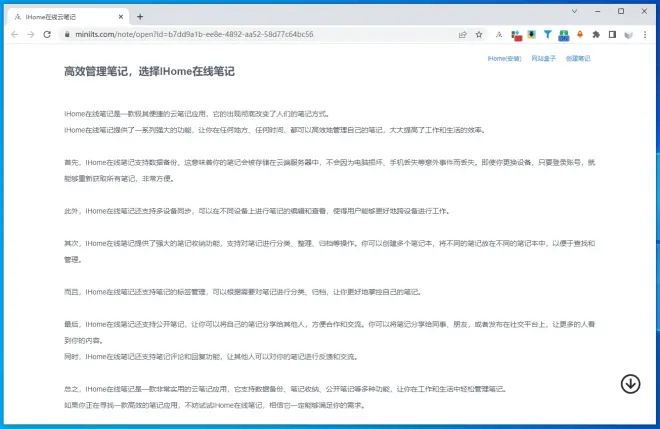
Task: Click the scroll-down arrow circle button
Action: [x=630, y=384]
